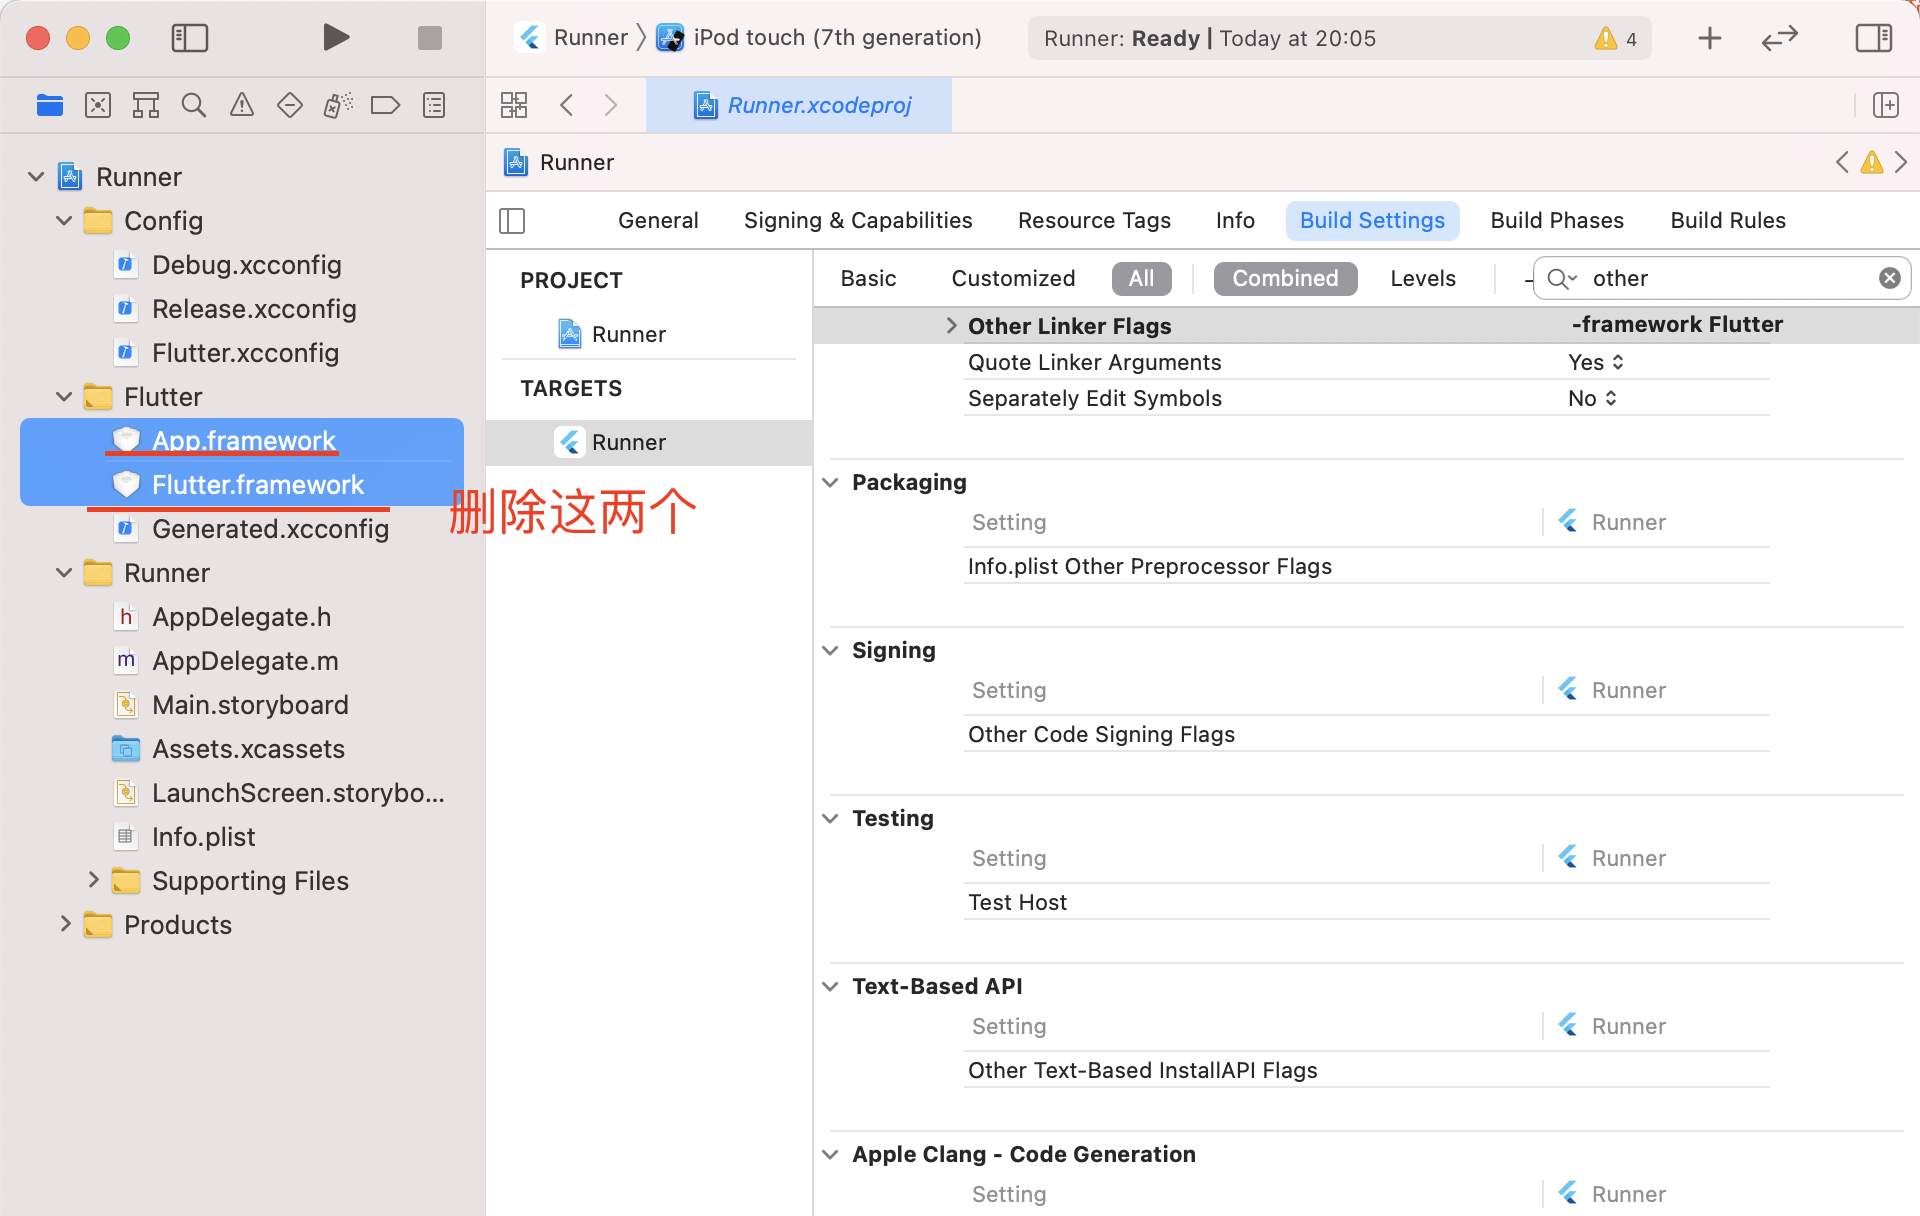Open the Issue navigator warning icon
The width and height of the screenshot is (1920, 1216).
tap(242, 105)
